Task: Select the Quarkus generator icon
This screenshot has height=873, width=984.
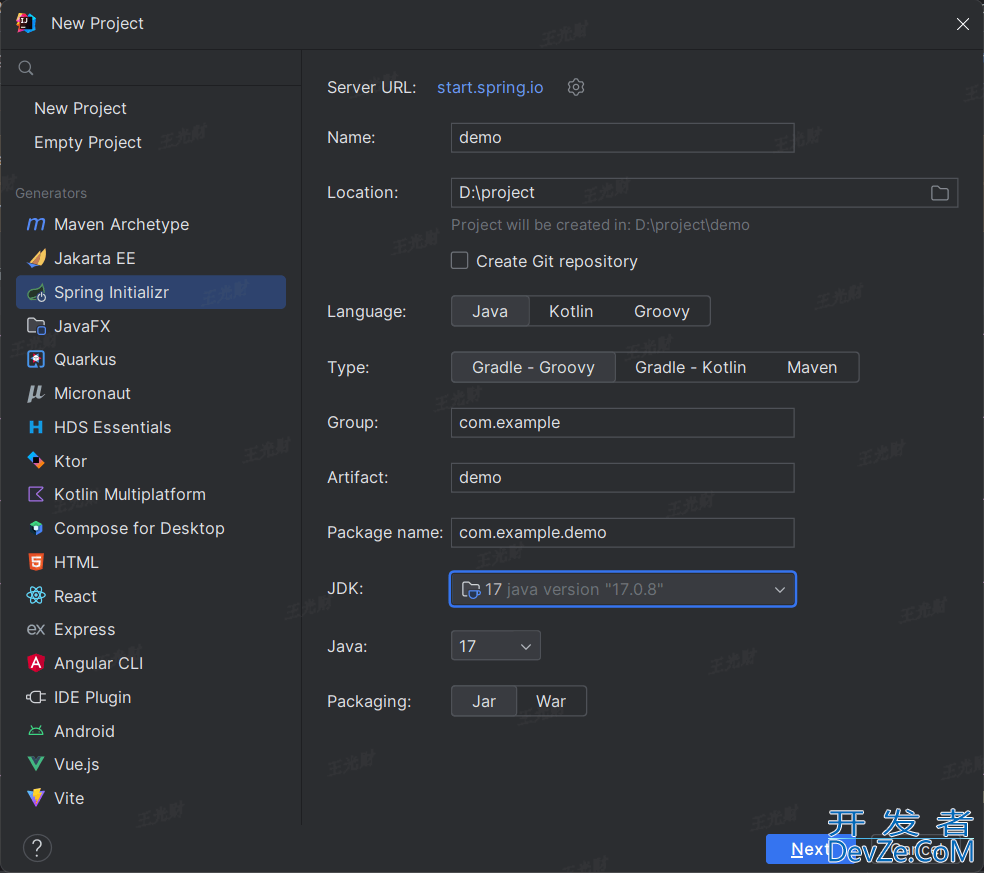Action: [x=36, y=359]
